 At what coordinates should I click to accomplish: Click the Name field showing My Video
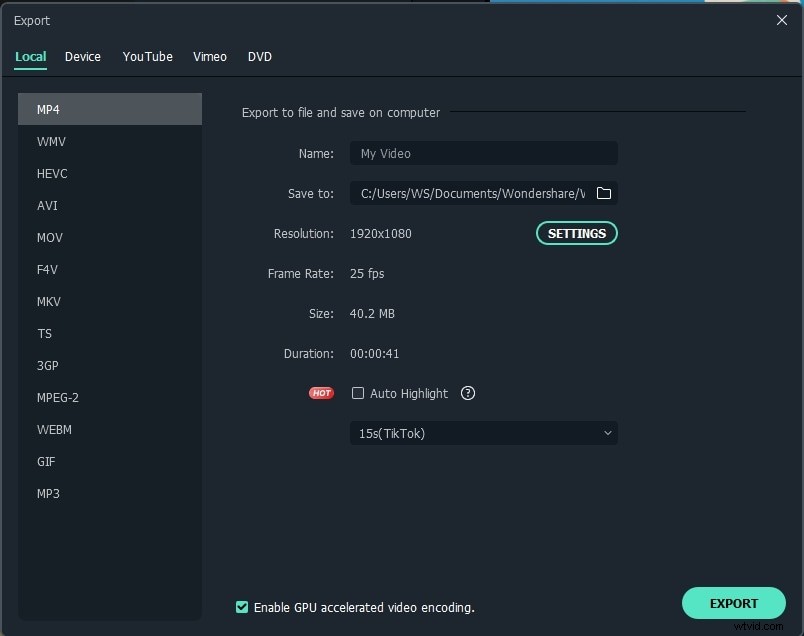(483, 153)
